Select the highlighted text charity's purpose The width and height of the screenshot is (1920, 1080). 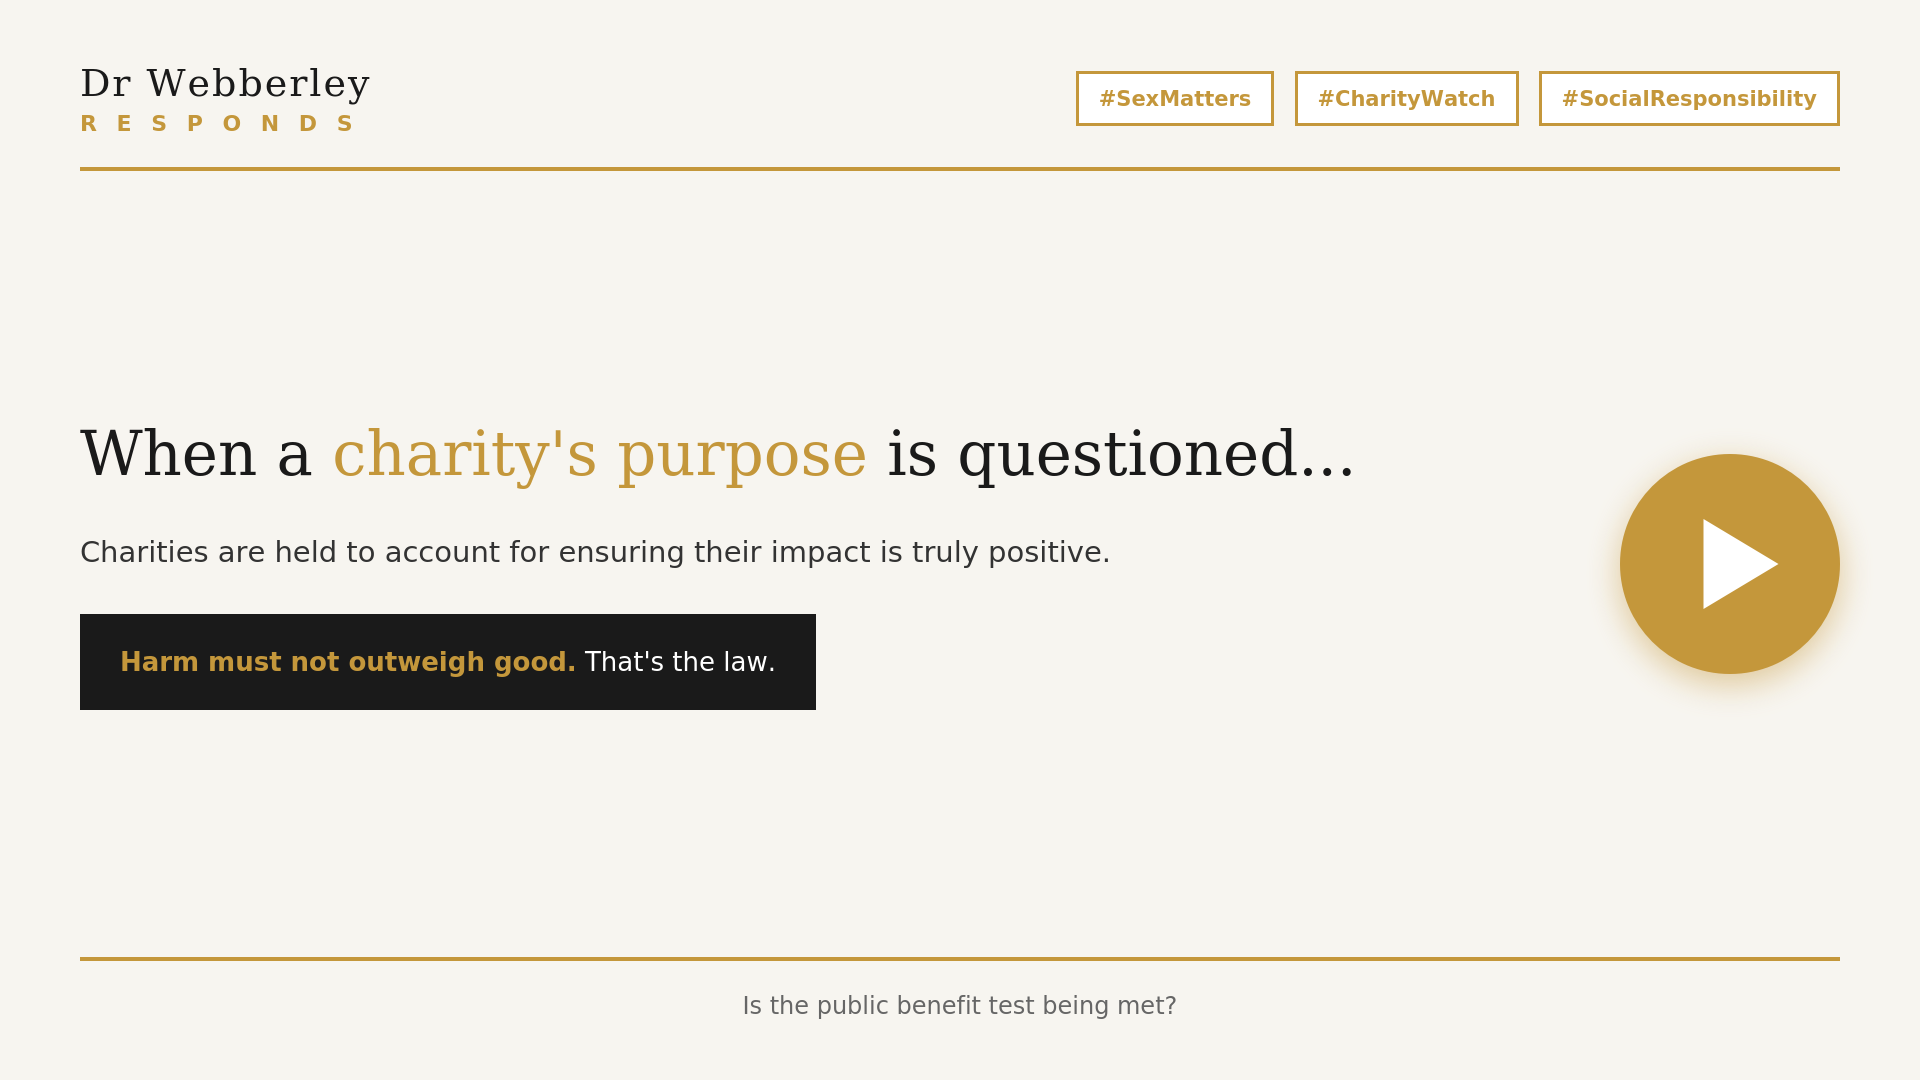click(x=599, y=455)
